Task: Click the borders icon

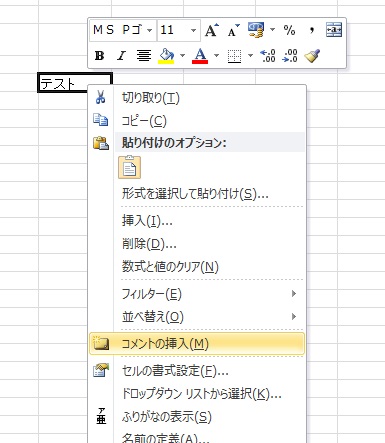Action: tap(234, 56)
